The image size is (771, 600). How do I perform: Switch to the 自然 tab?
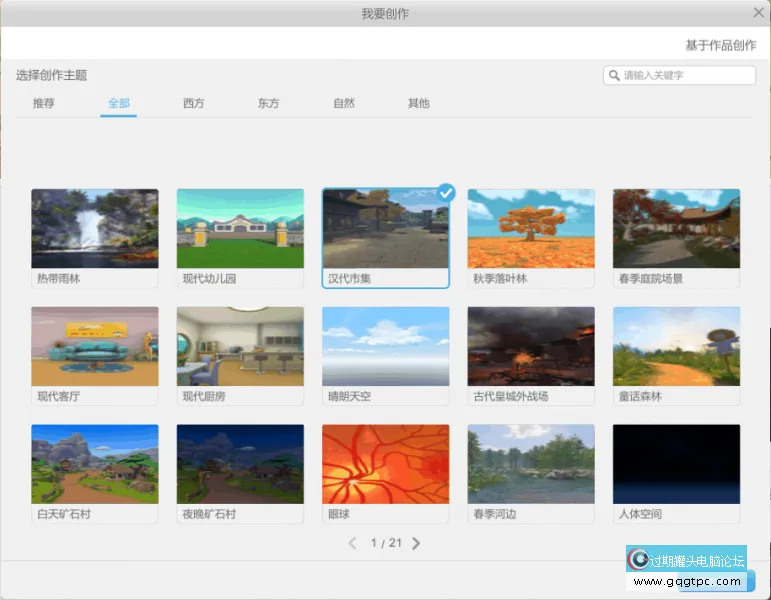pos(344,103)
